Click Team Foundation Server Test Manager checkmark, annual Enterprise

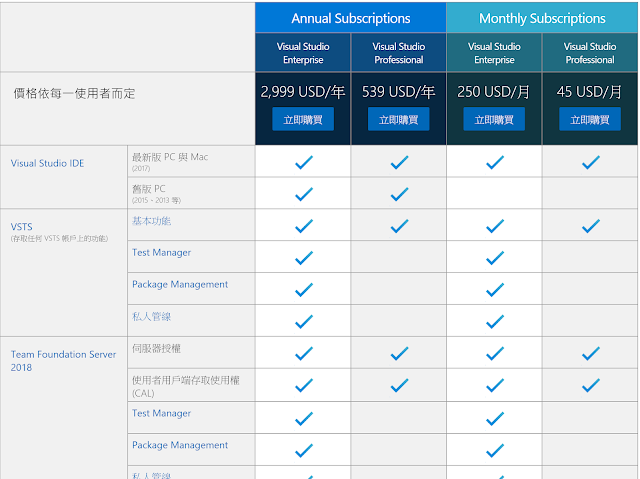pyautogui.click(x=304, y=419)
